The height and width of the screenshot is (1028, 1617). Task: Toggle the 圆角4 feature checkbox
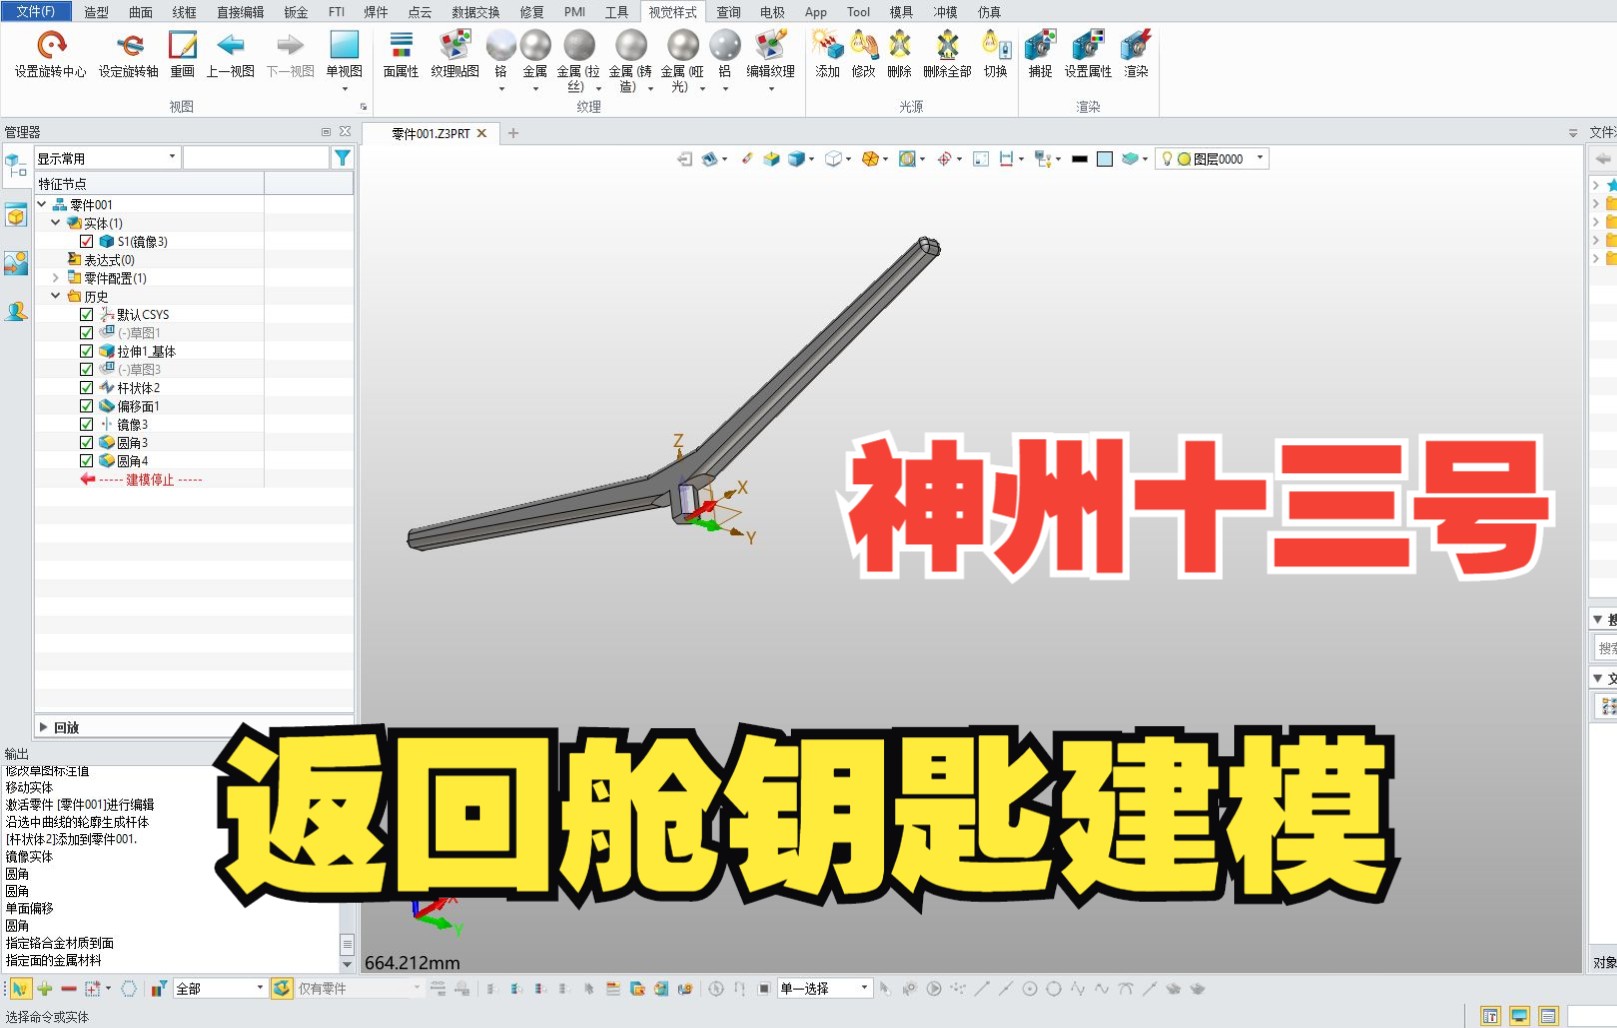click(x=86, y=460)
